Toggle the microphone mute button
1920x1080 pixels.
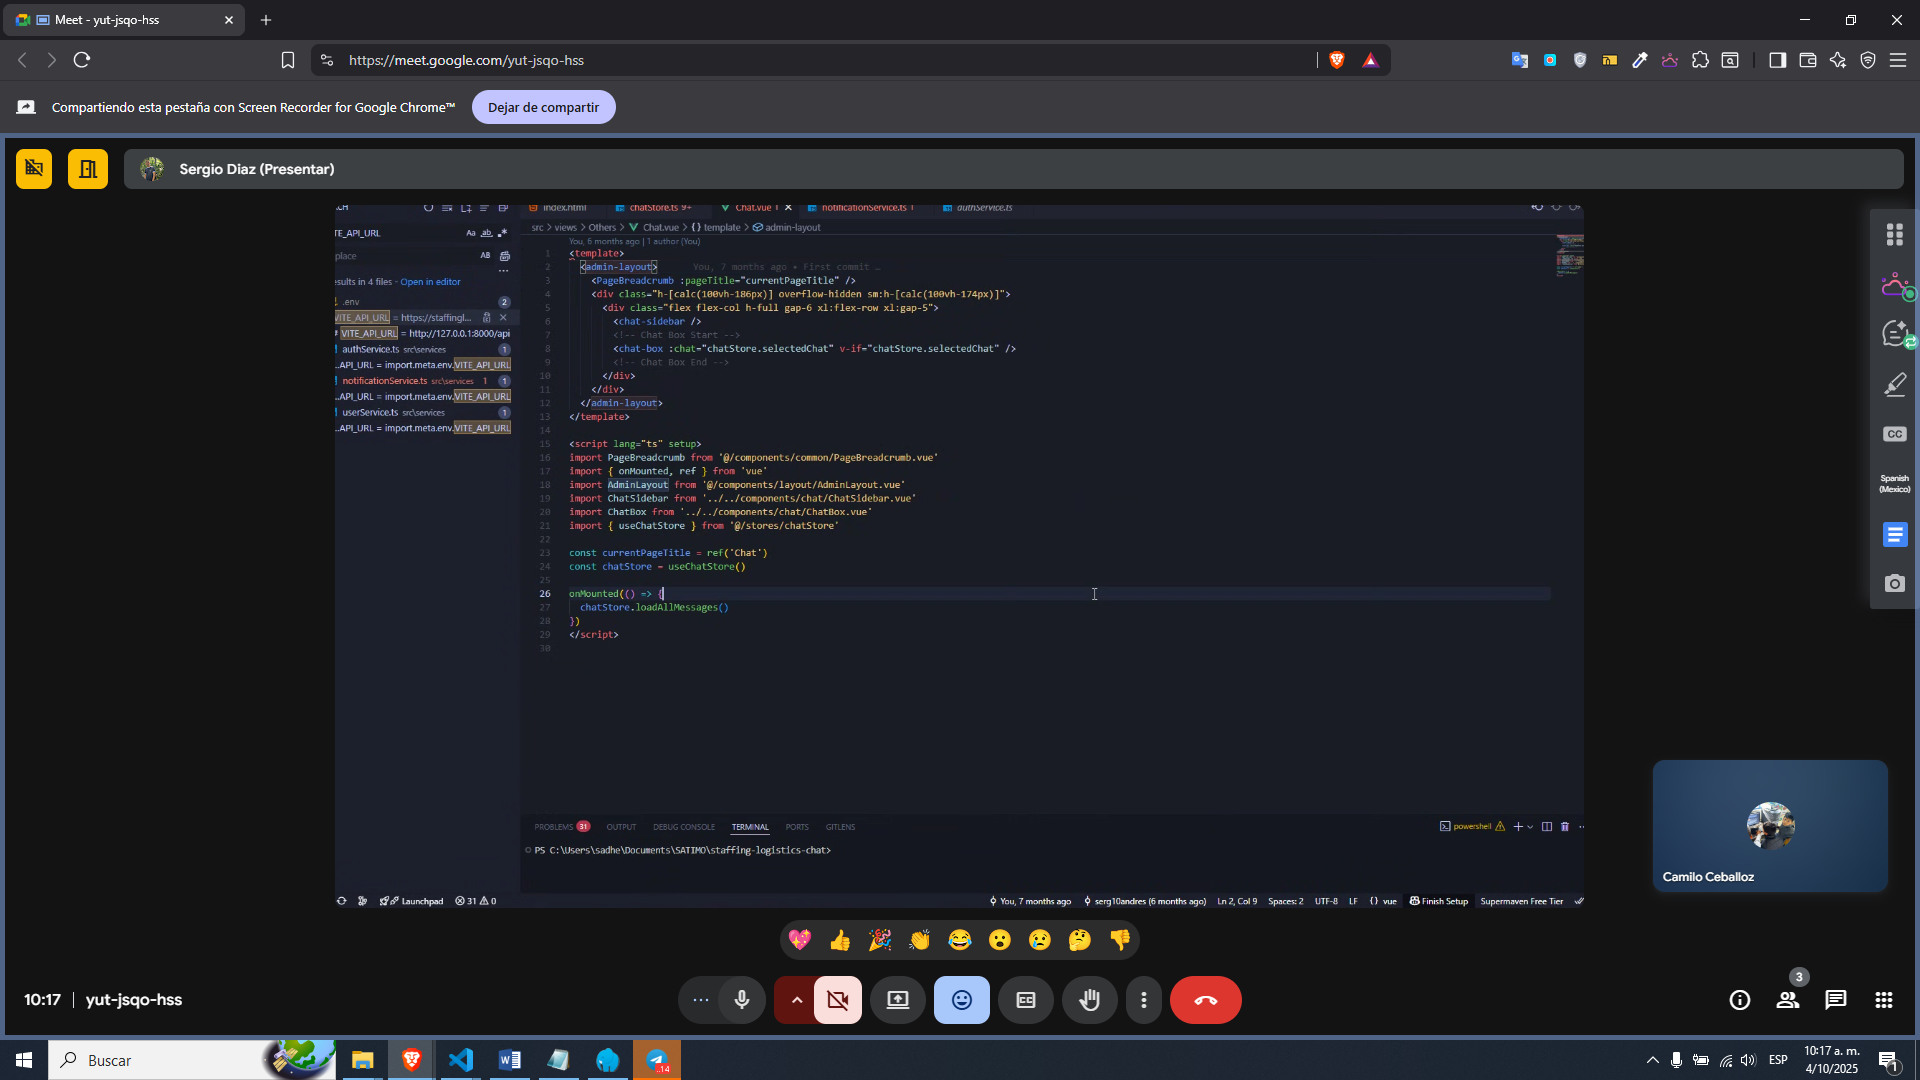point(741,1000)
